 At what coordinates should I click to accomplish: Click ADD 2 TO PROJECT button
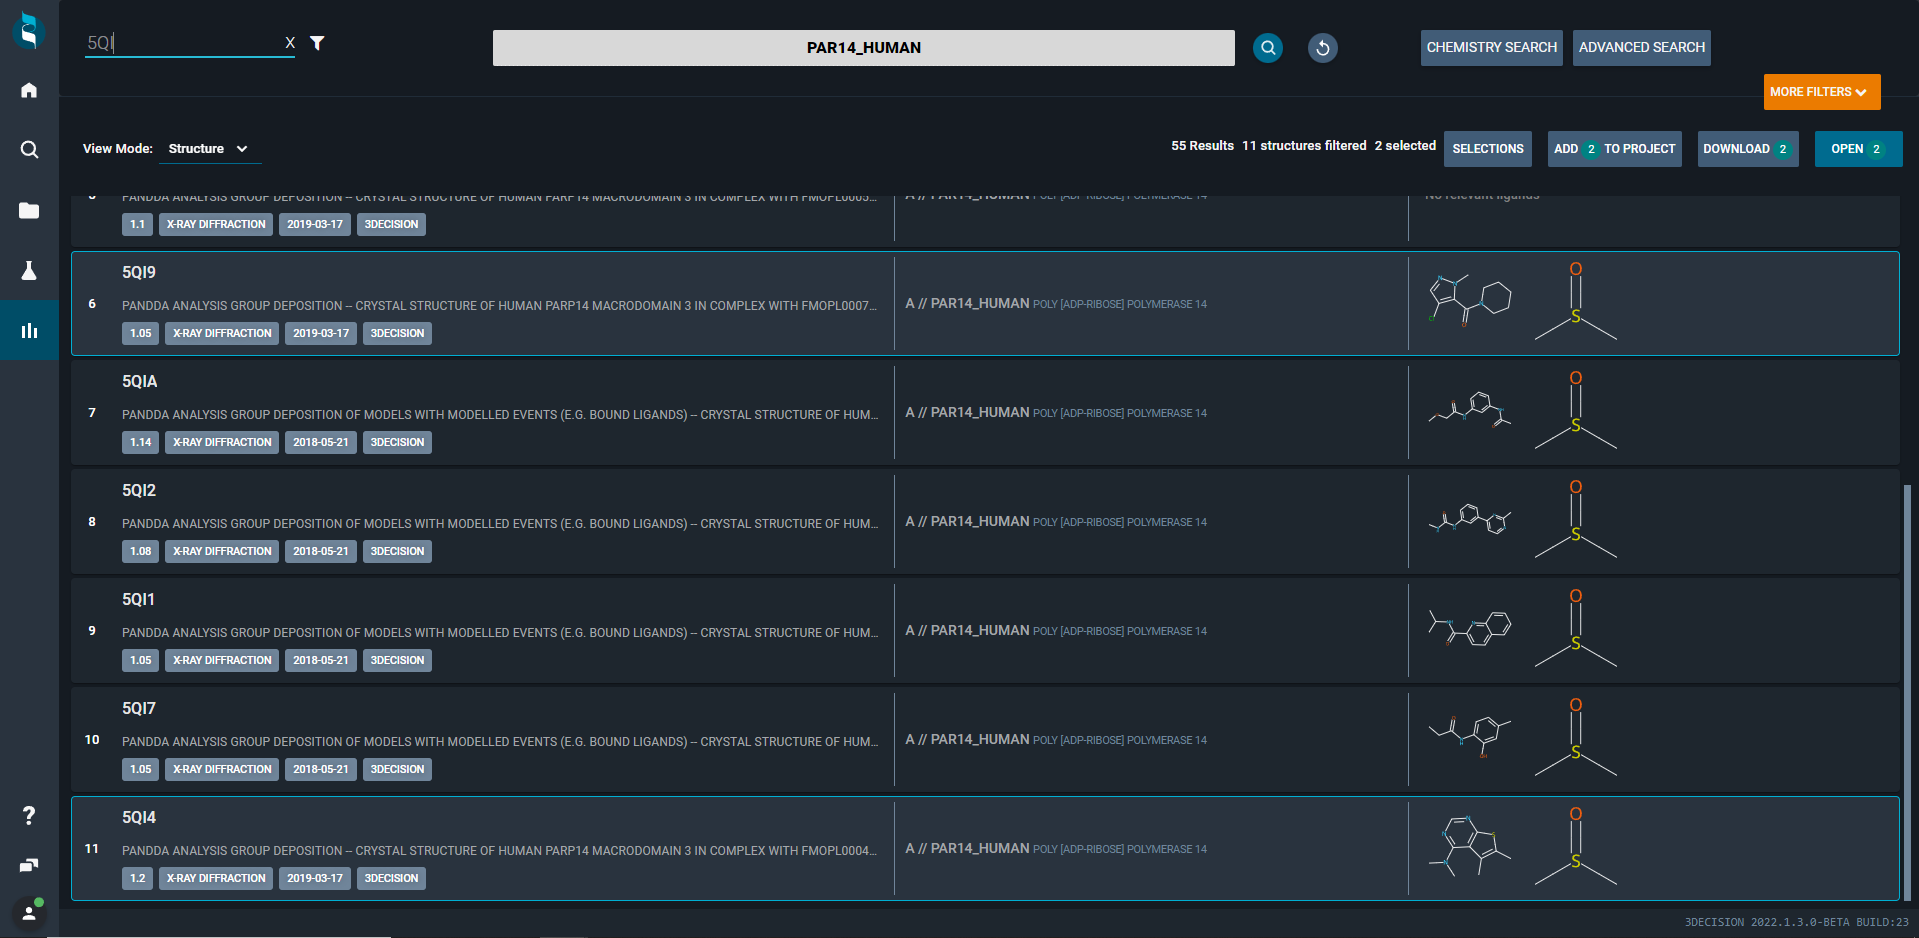click(x=1614, y=149)
